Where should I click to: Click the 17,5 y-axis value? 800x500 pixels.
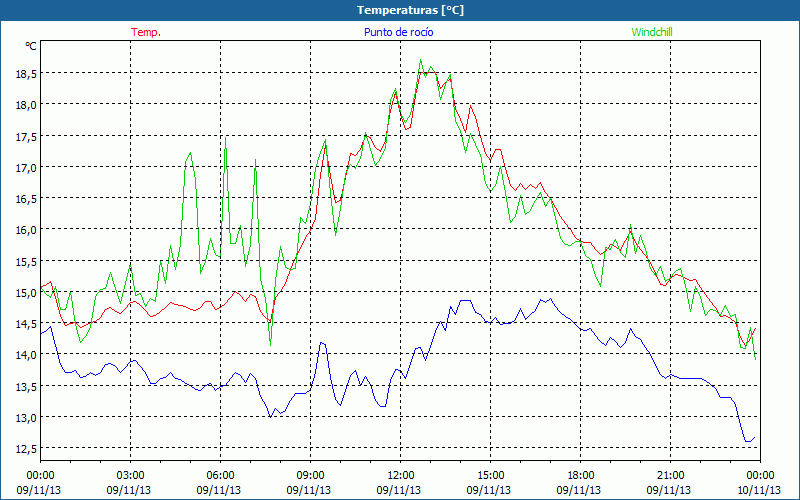26,136
